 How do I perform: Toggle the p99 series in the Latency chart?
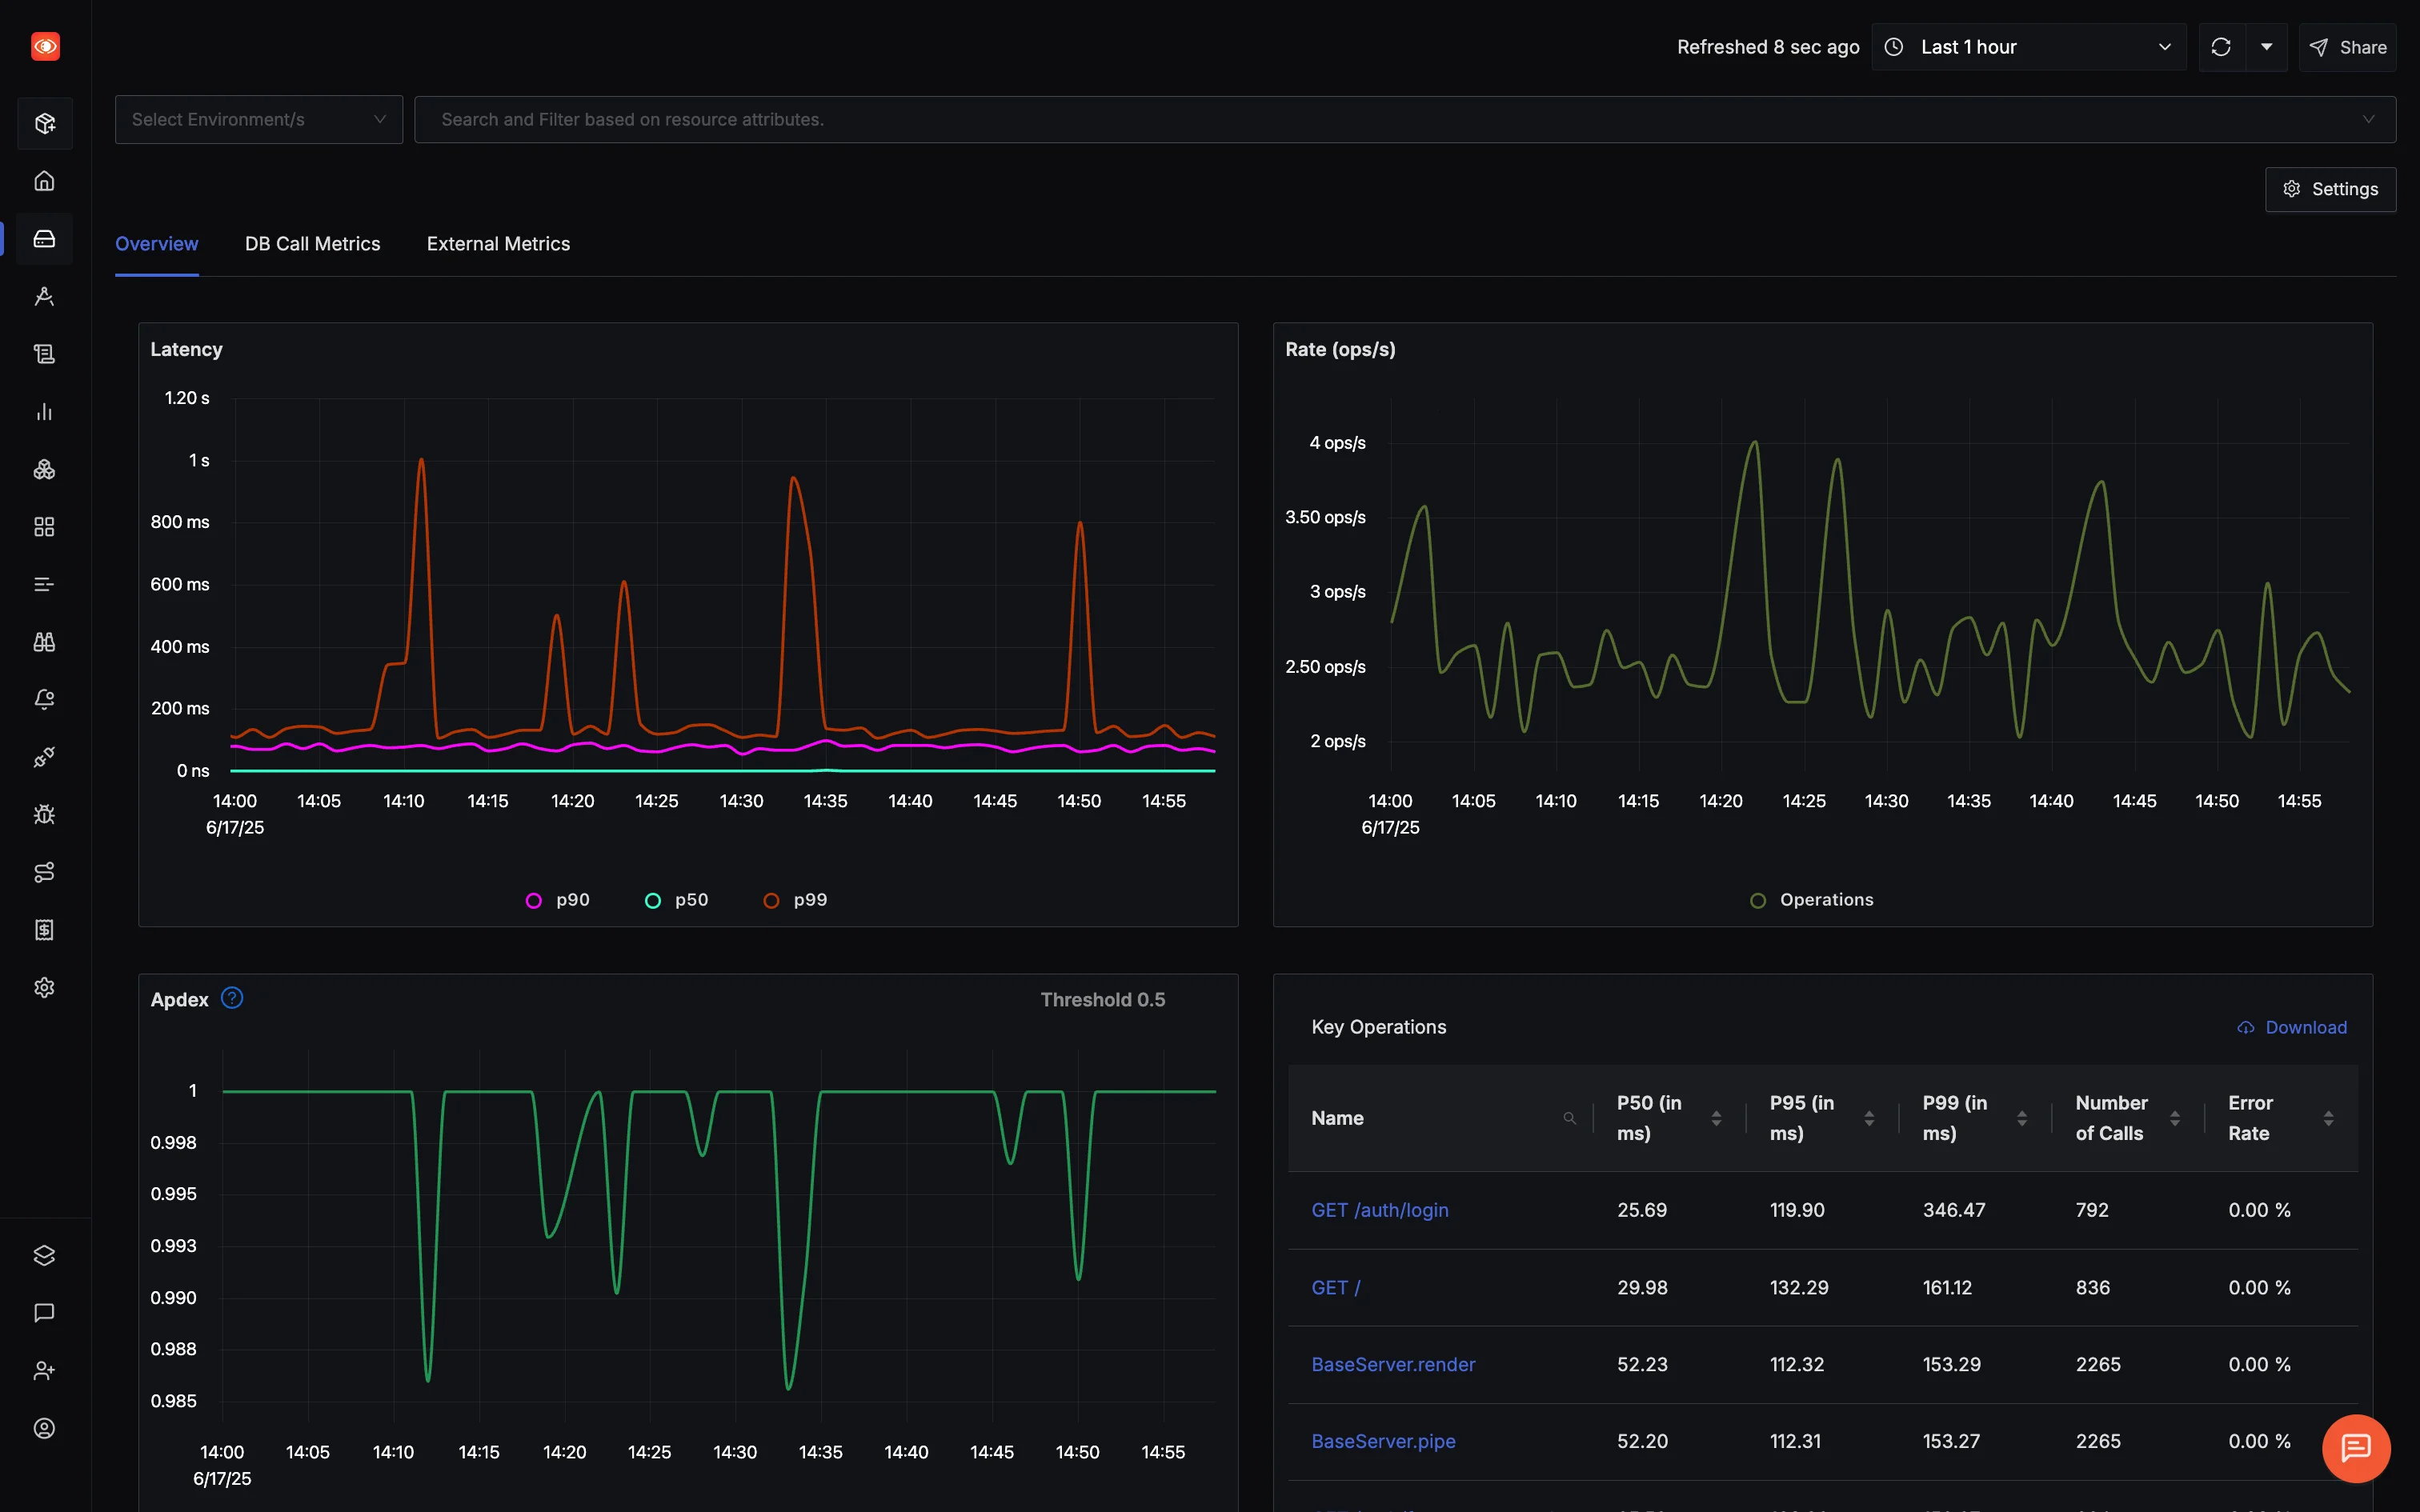(795, 899)
